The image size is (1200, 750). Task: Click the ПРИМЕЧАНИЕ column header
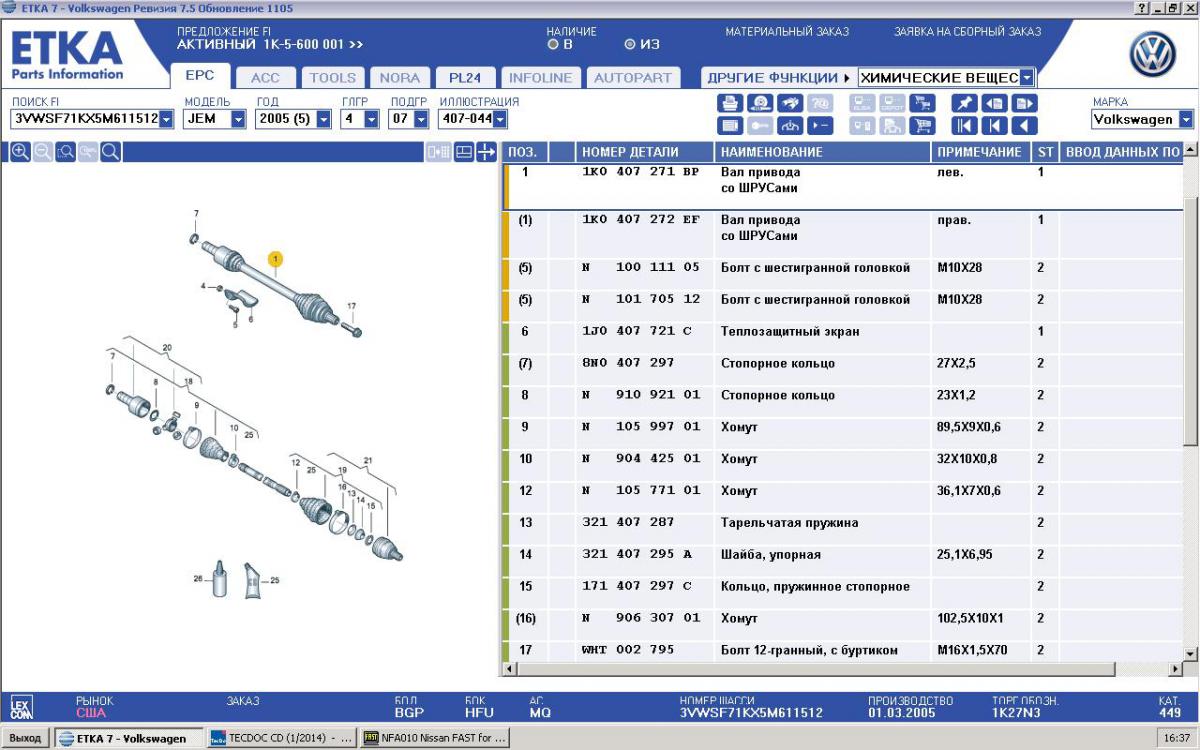(979, 152)
